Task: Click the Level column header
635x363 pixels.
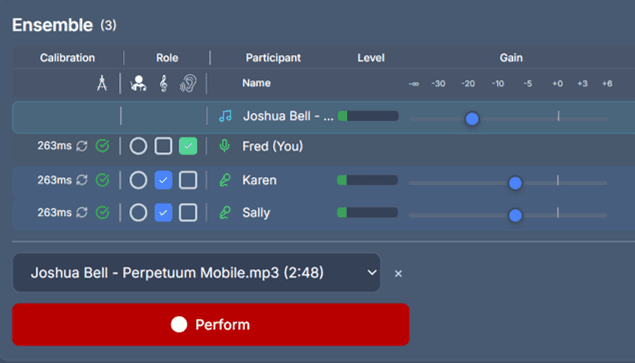Action: pyautogui.click(x=371, y=58)
